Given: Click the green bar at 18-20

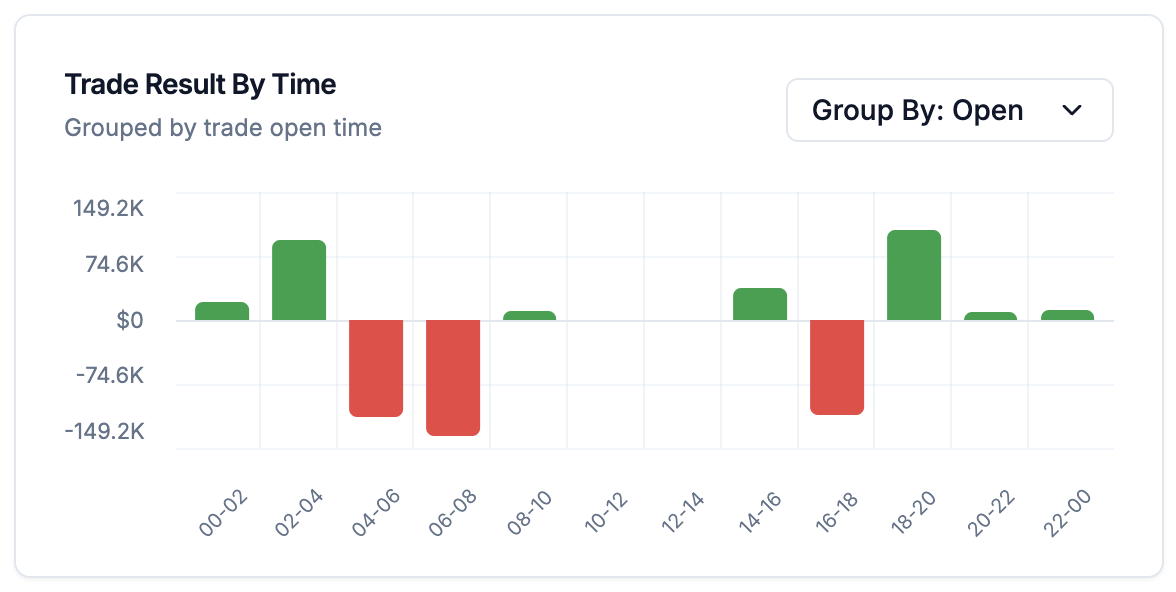Looking at the screenshot, I should point(913,273).
